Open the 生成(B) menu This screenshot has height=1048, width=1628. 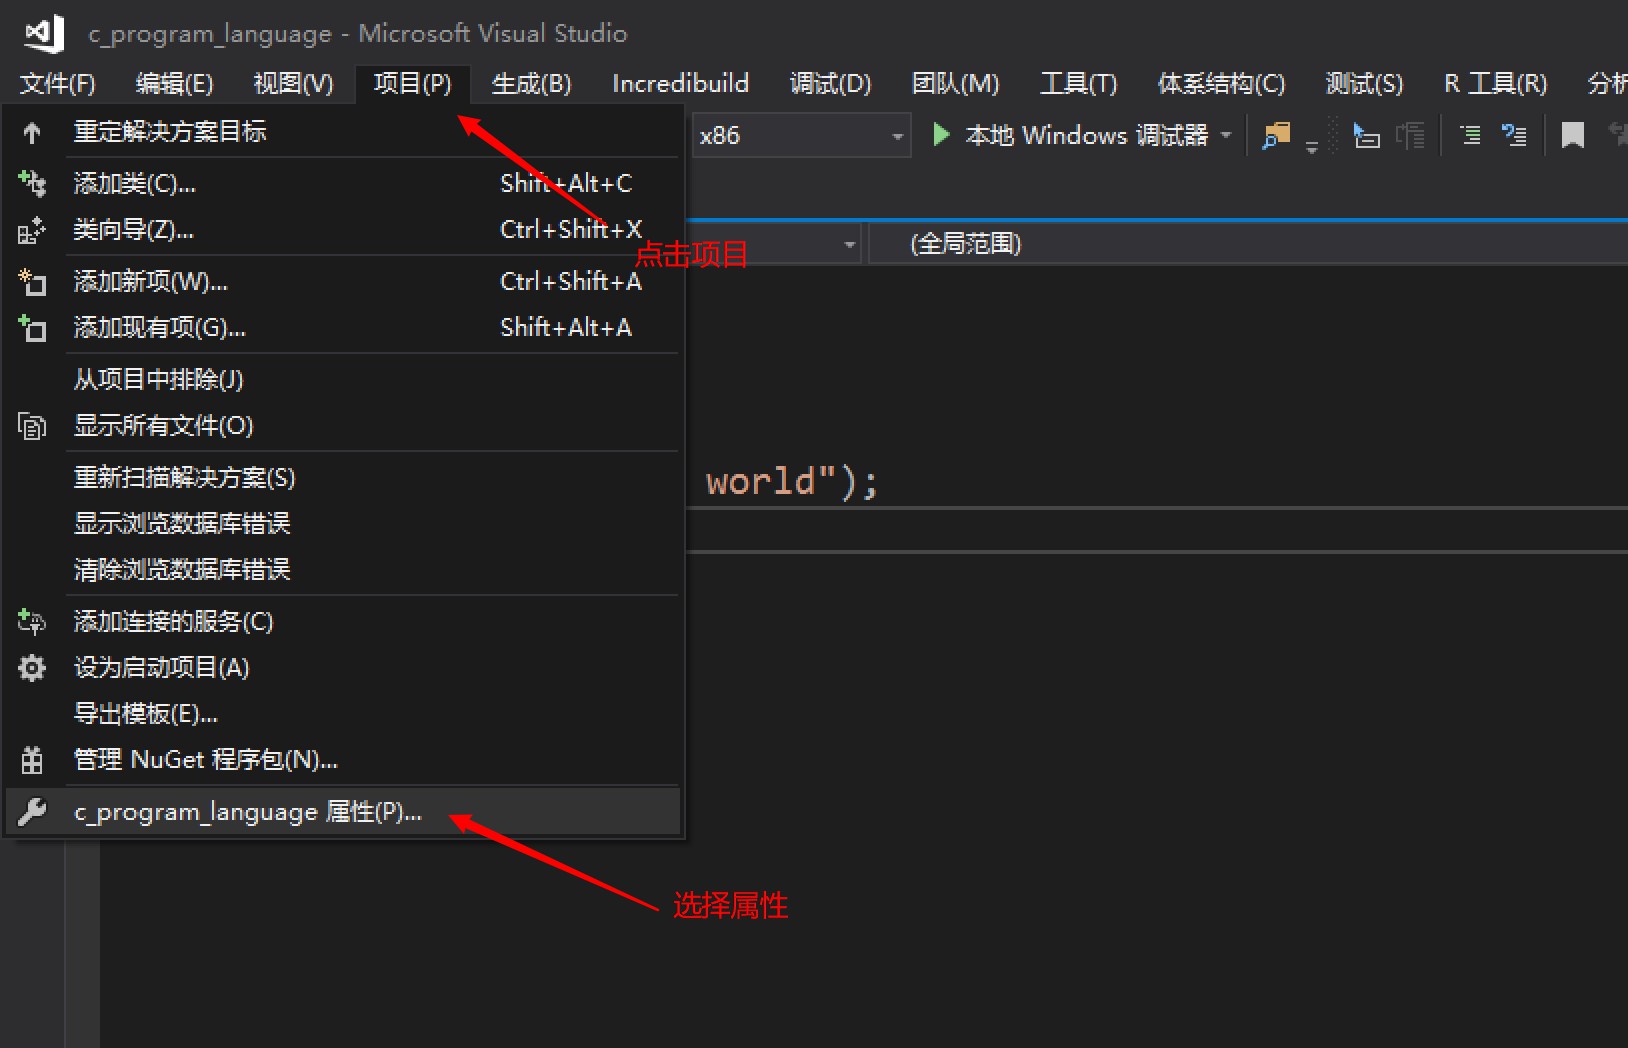tap(531, 83)
